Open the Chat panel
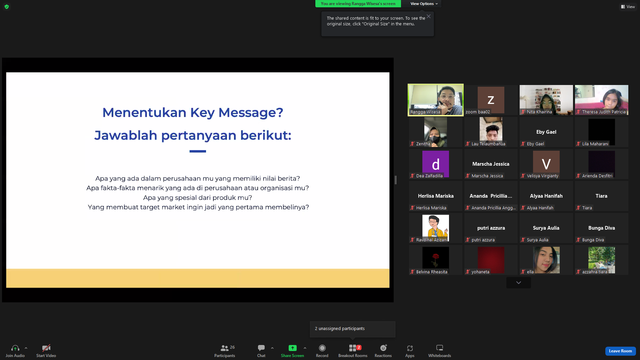This screenshot has width=640, height=360. coord(261,350)
